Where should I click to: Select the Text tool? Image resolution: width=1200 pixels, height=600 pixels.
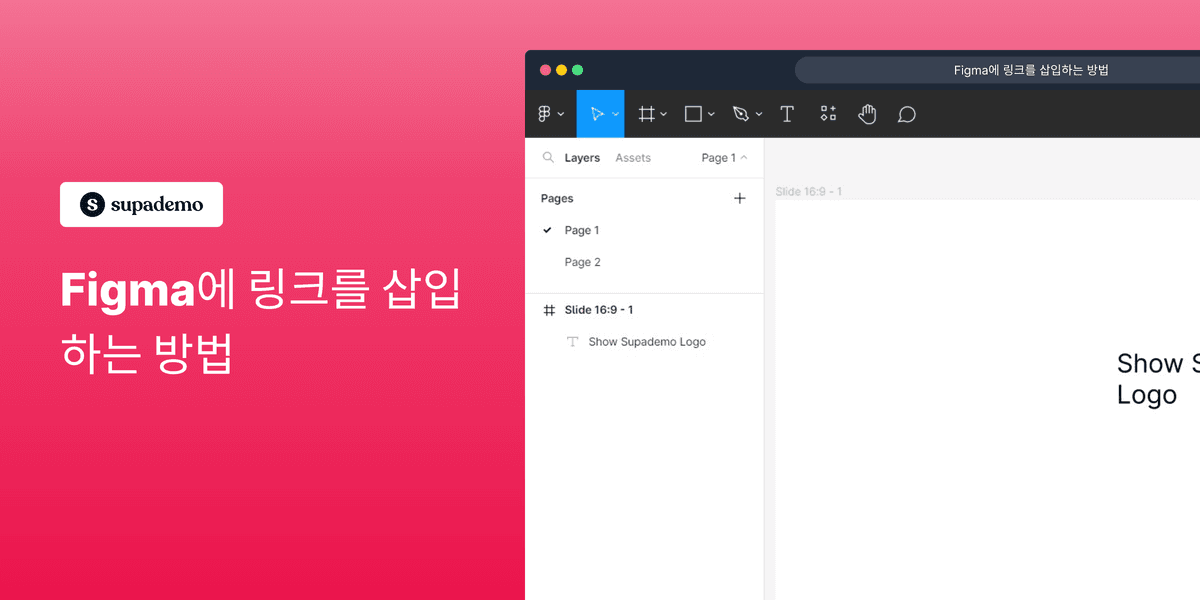[787, 113]
